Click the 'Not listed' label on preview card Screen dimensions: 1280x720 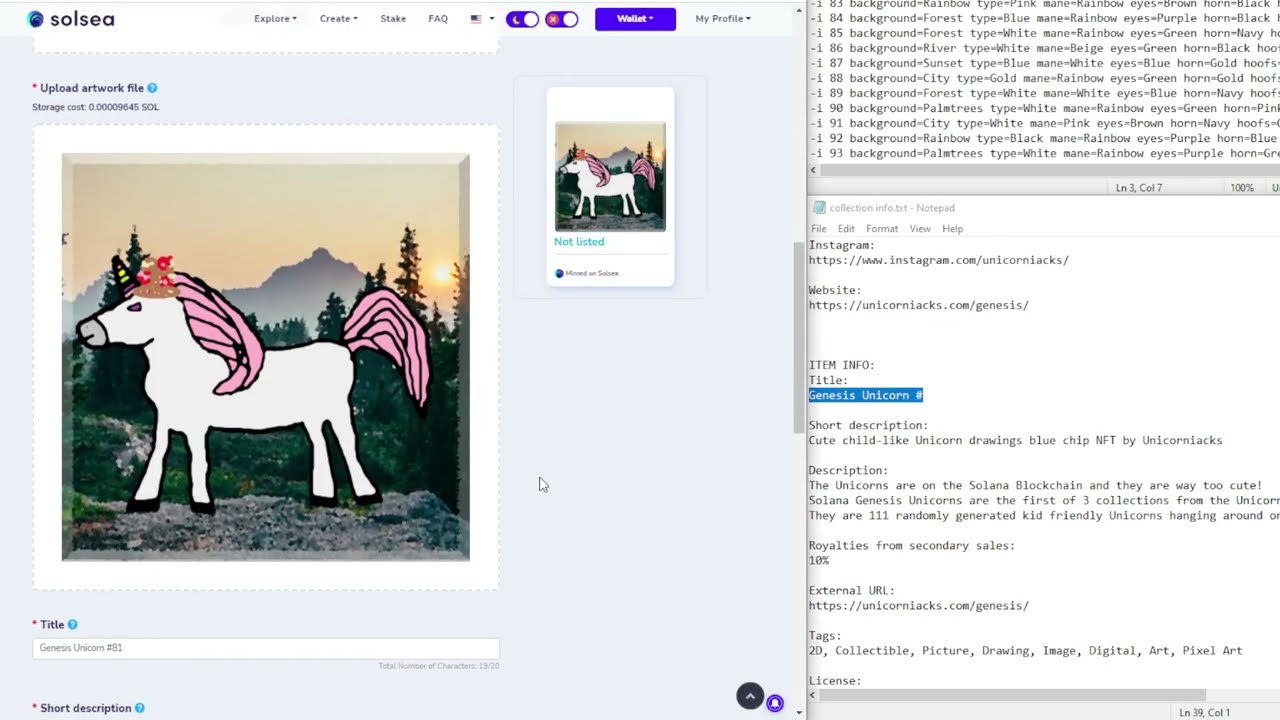(x=579, y=242)
